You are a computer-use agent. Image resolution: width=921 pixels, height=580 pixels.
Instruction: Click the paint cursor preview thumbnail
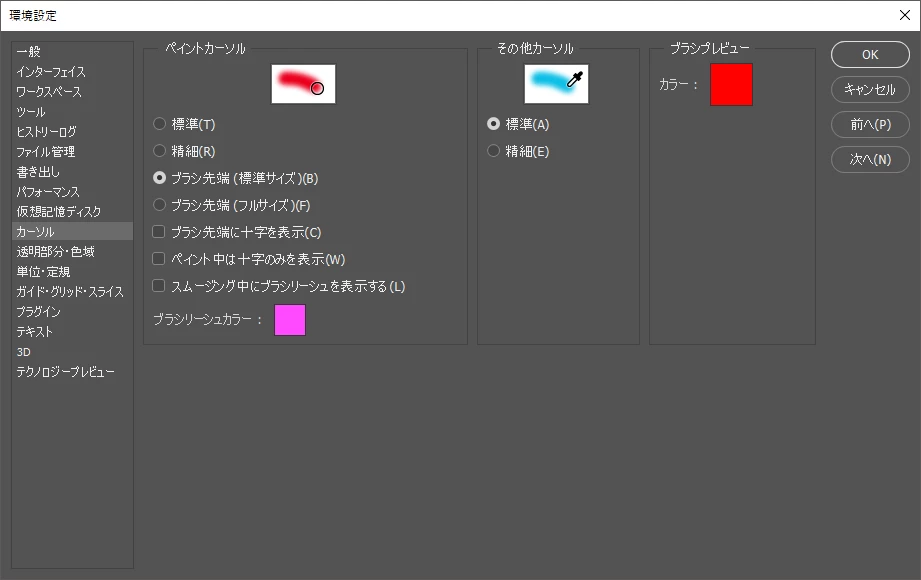303,84
